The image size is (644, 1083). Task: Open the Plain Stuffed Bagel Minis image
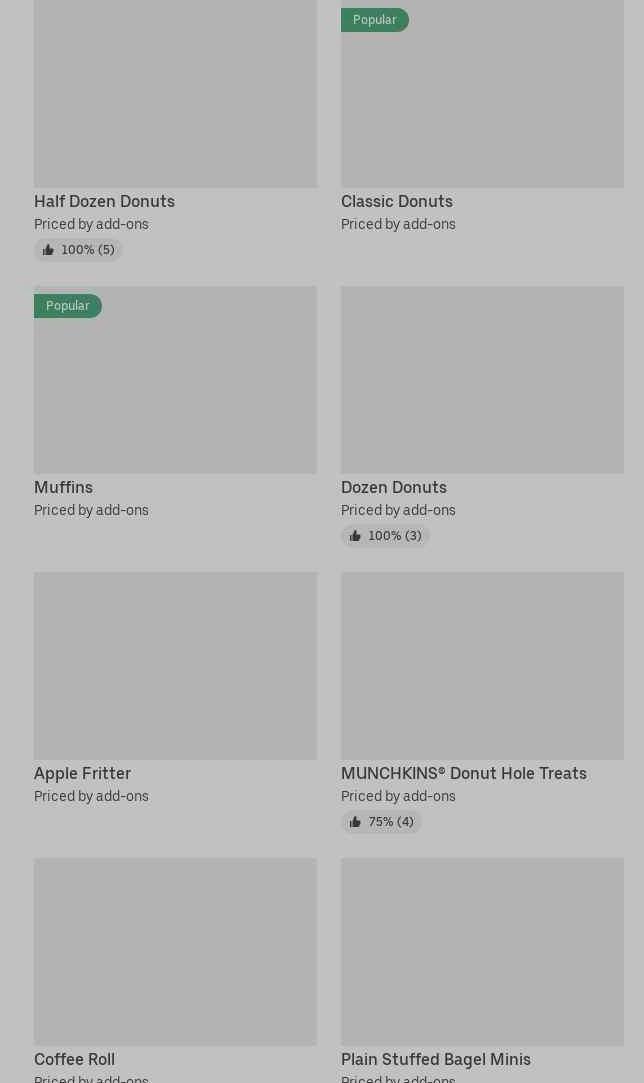pos(482,952)
